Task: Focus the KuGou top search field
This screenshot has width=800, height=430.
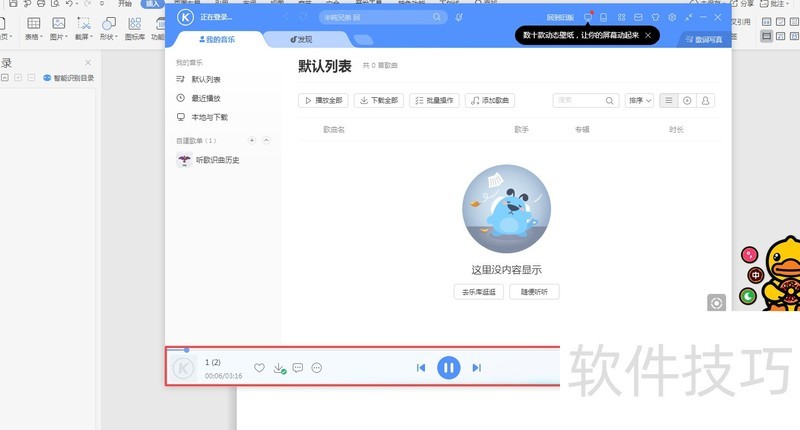Action: [x=383, y=17]
